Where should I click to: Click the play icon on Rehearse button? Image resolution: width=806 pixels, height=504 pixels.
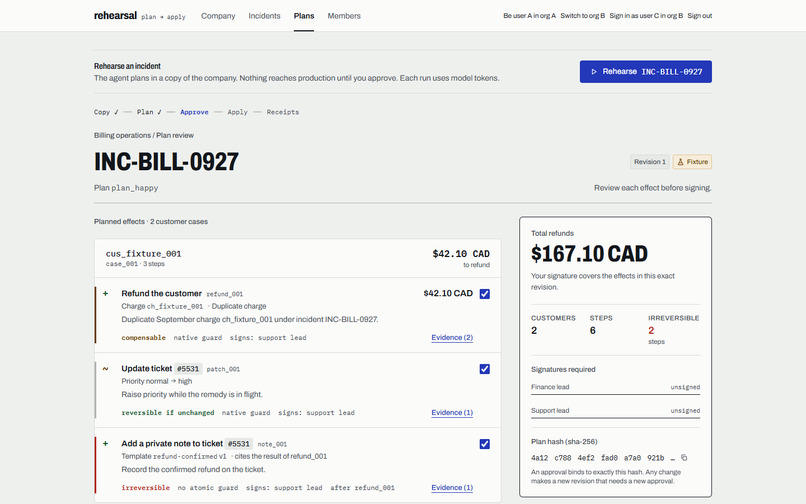point(594,71)
